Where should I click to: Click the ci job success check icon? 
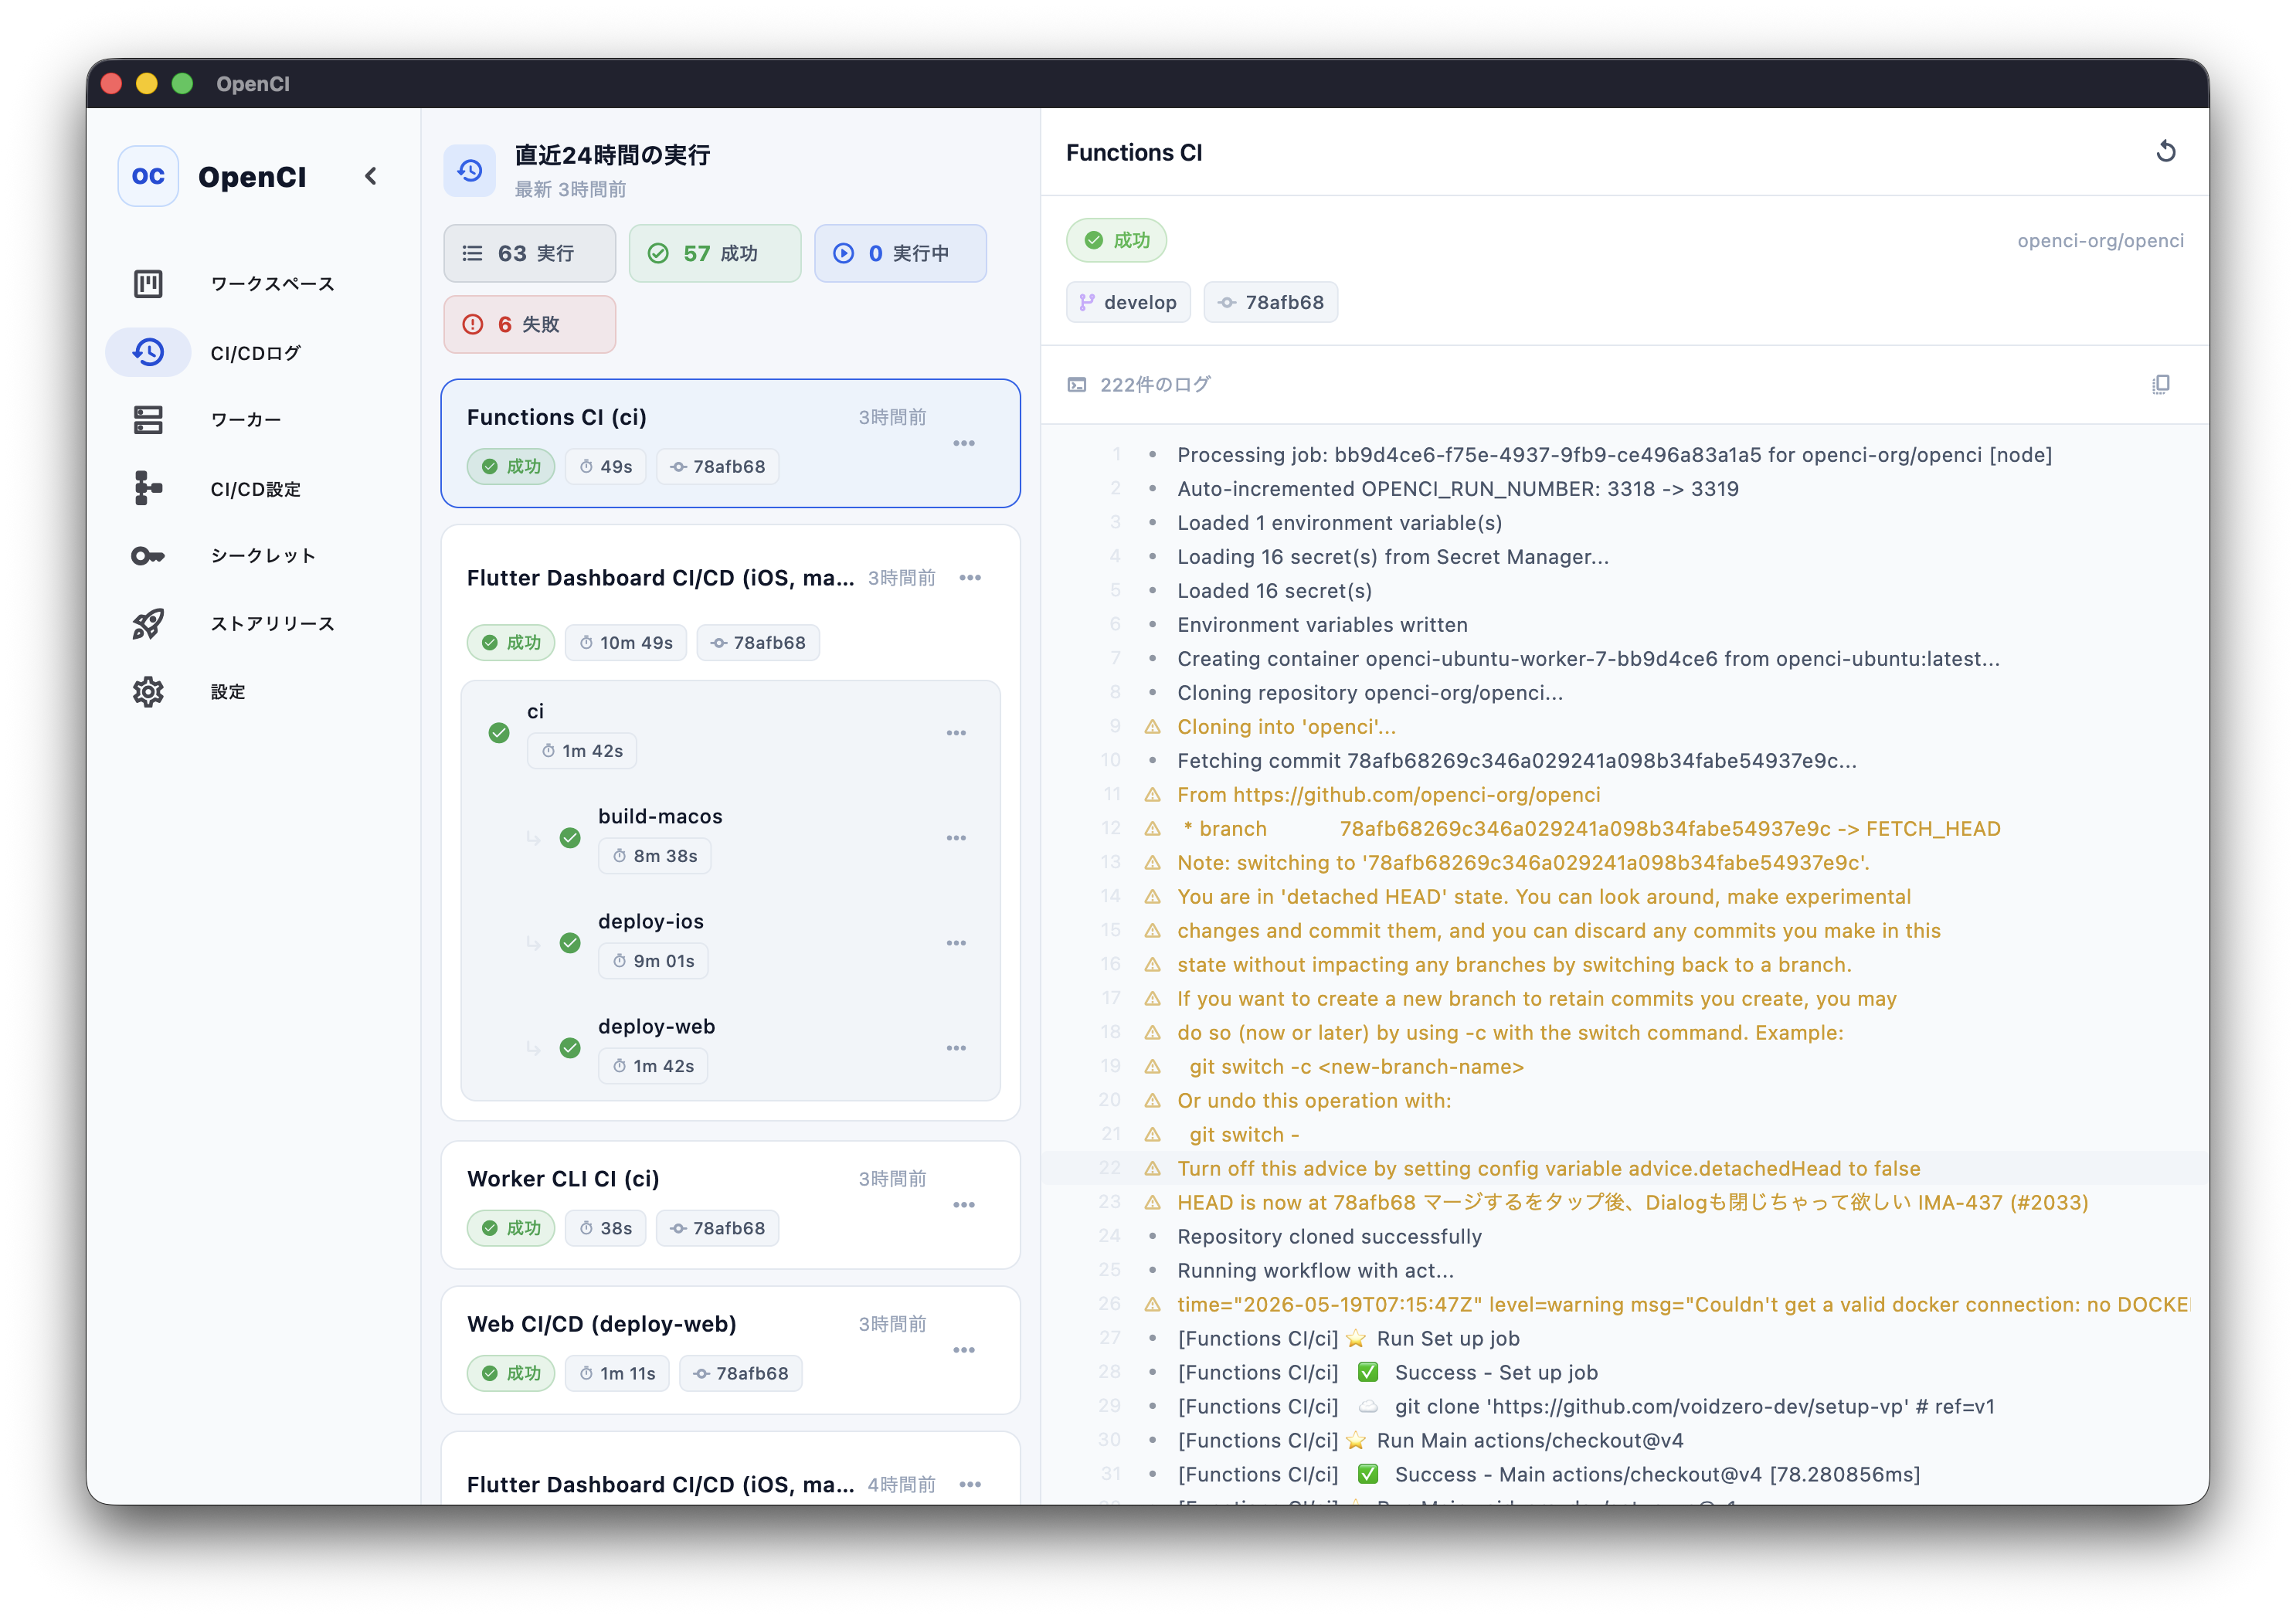[499, 733]
